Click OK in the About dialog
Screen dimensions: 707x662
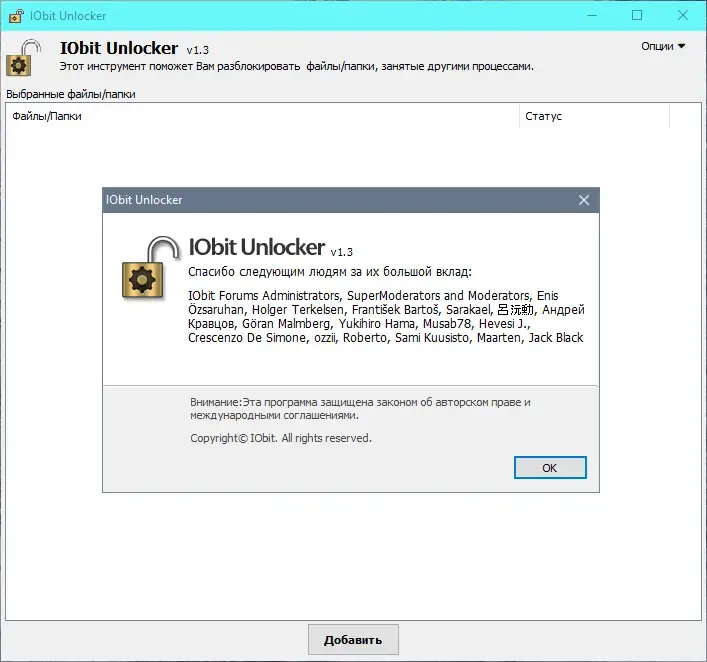tap(550, 468)
